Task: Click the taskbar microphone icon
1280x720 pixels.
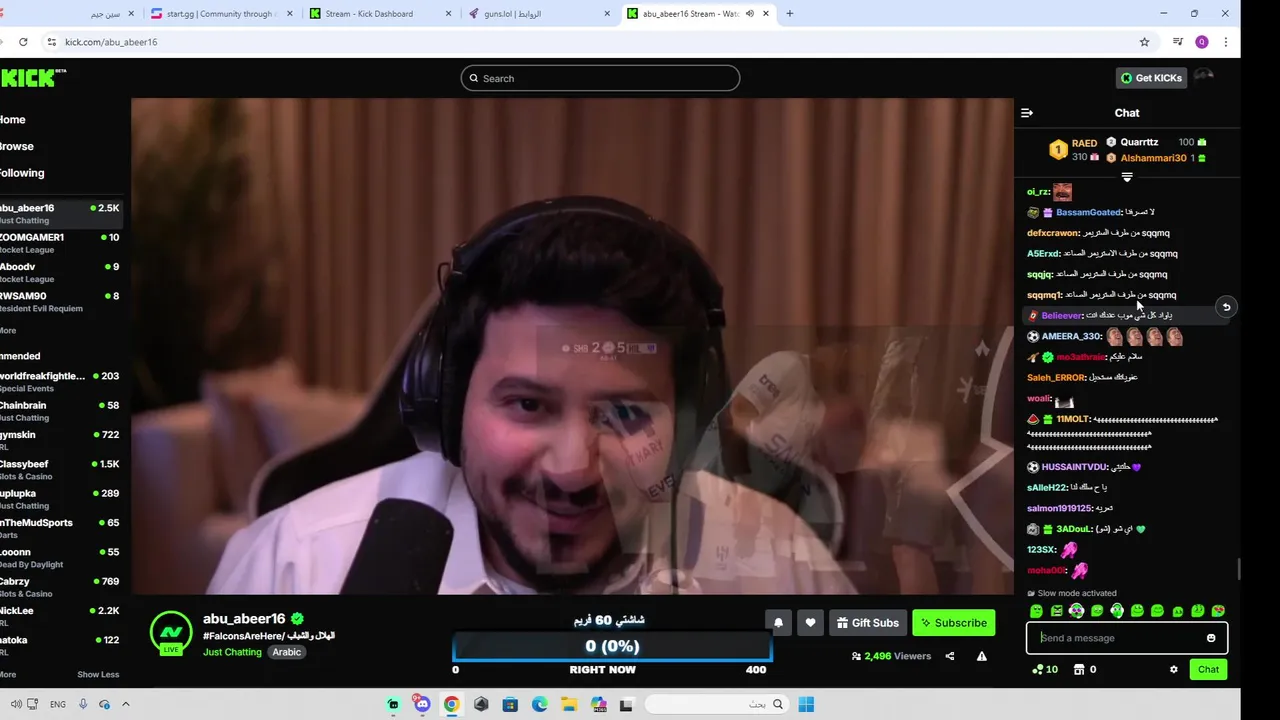Action: coord(83,704)
